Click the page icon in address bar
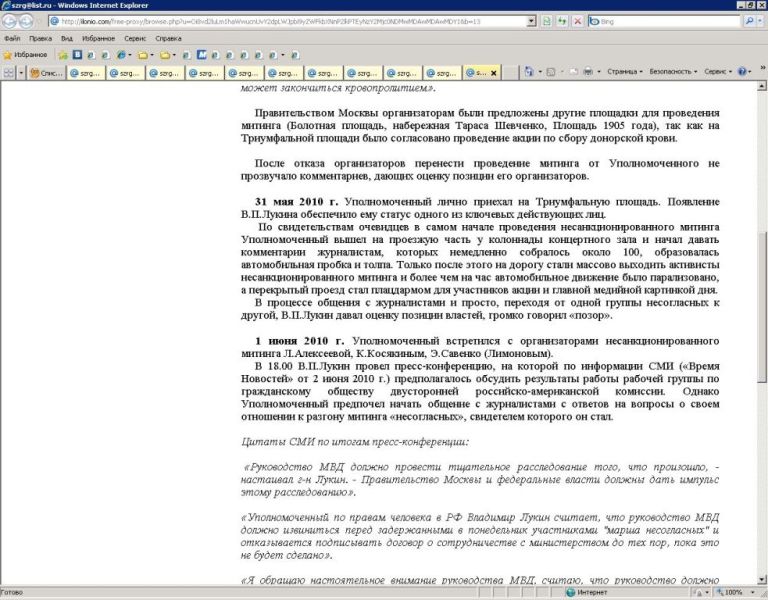Viewport: 768px width, 600px height. click(54, 21)
